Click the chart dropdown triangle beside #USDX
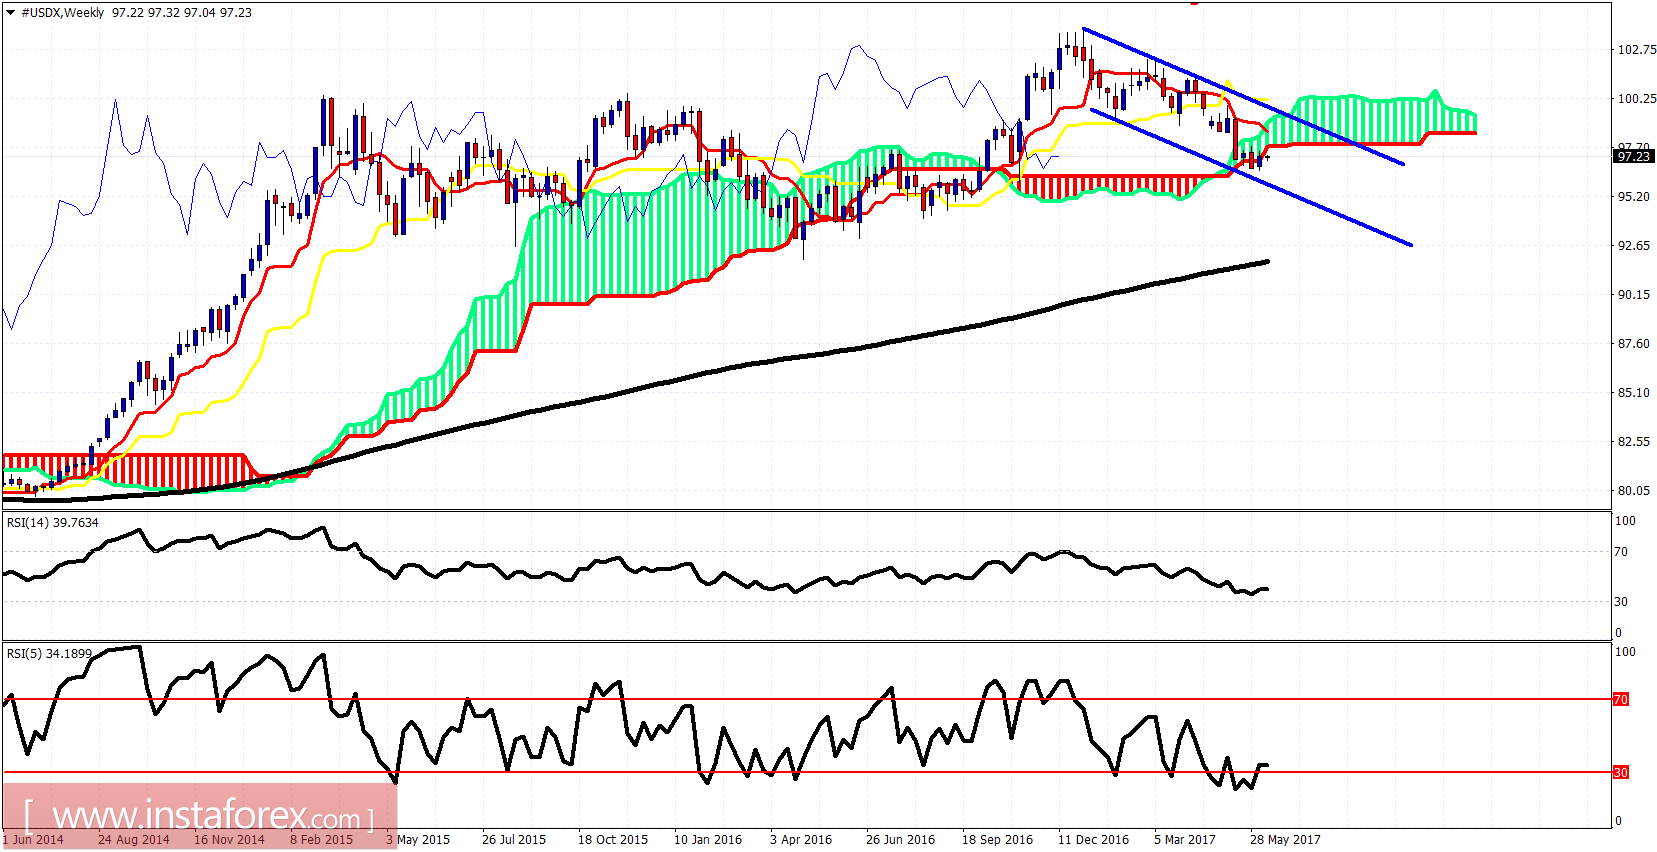 11,13
